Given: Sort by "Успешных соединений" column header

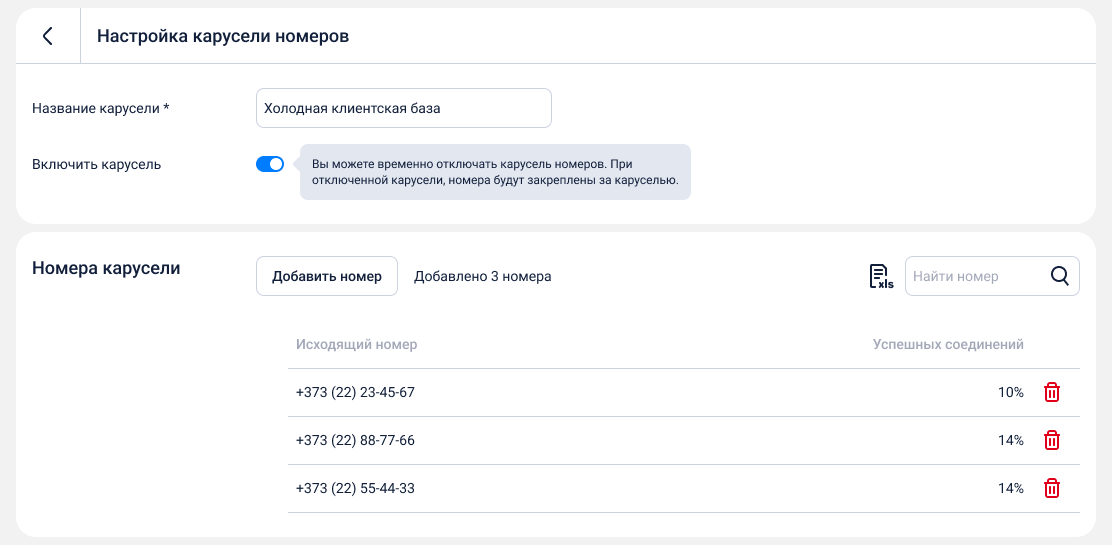Looking at the screenshot, I should pyautogui.click(x=947, y=345).
